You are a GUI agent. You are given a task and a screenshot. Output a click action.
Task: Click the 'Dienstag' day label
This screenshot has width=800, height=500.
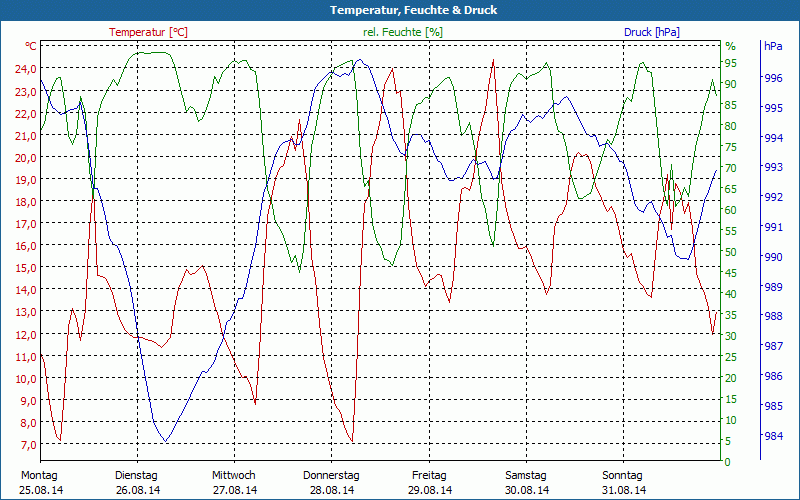tap(136, 476)
